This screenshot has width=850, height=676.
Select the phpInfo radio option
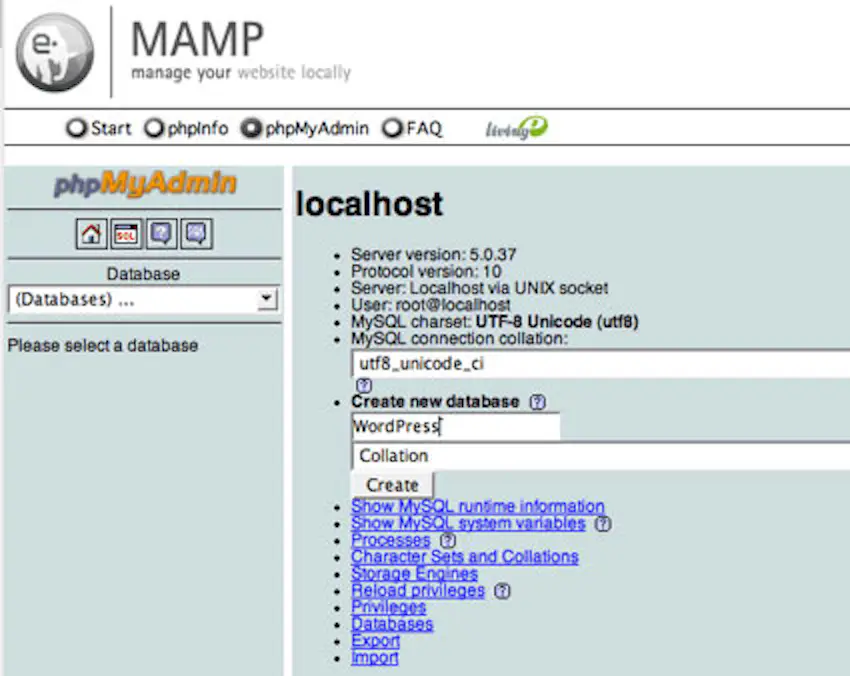coord(154,128)
